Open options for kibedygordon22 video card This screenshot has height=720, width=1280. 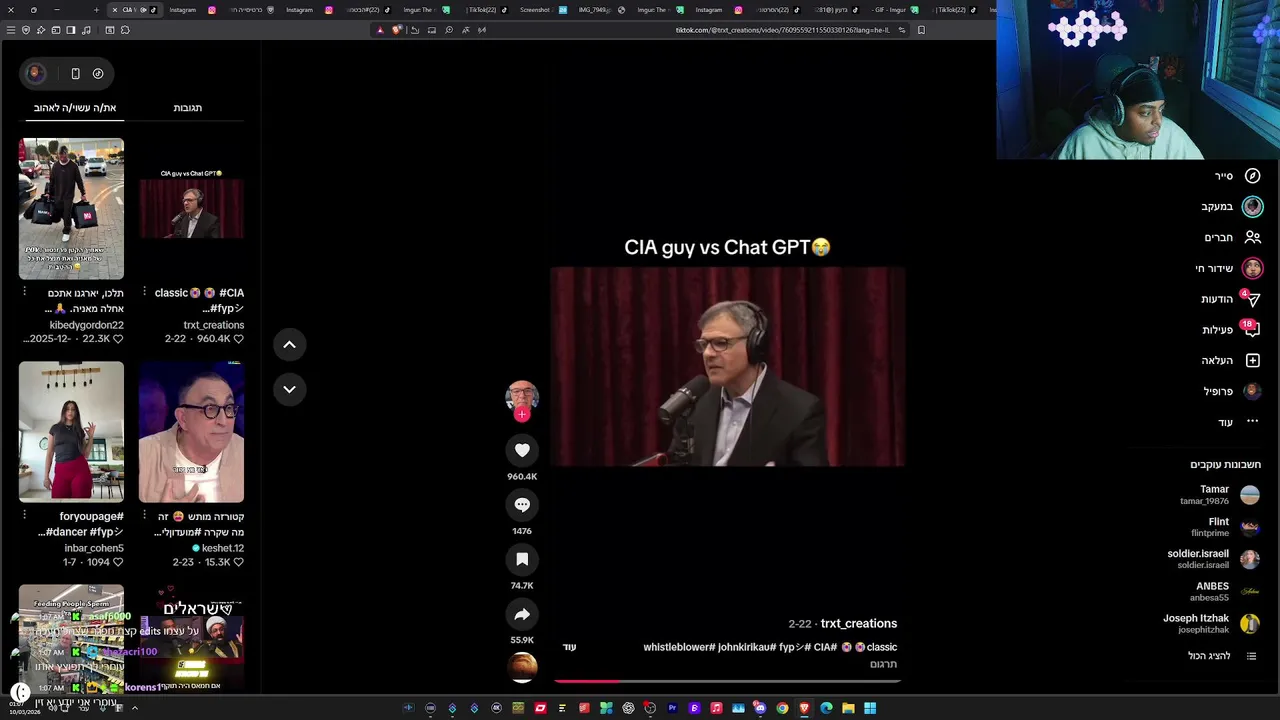[25, 292]
